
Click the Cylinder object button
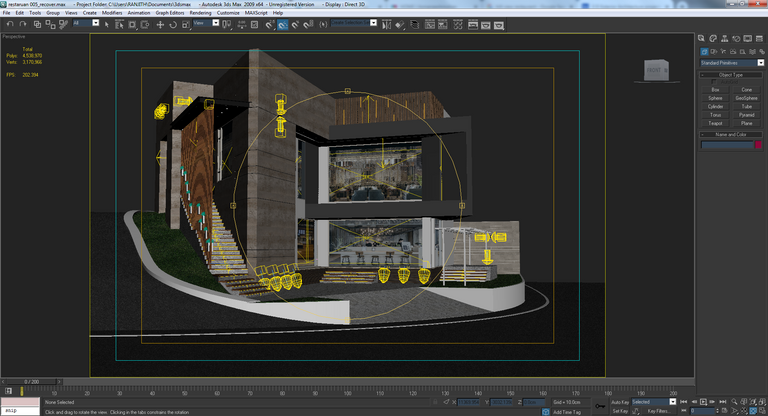coord(715,106)
